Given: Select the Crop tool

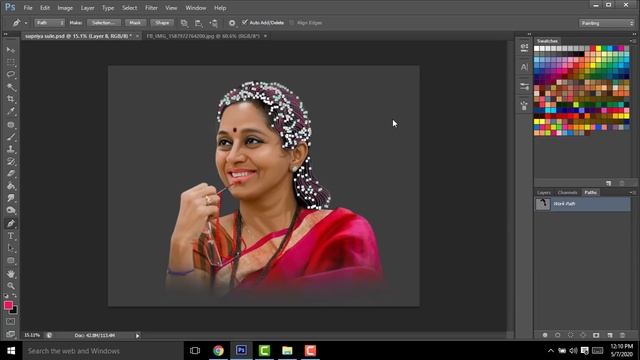Looking at the screenshot, I should coord(11,99).
